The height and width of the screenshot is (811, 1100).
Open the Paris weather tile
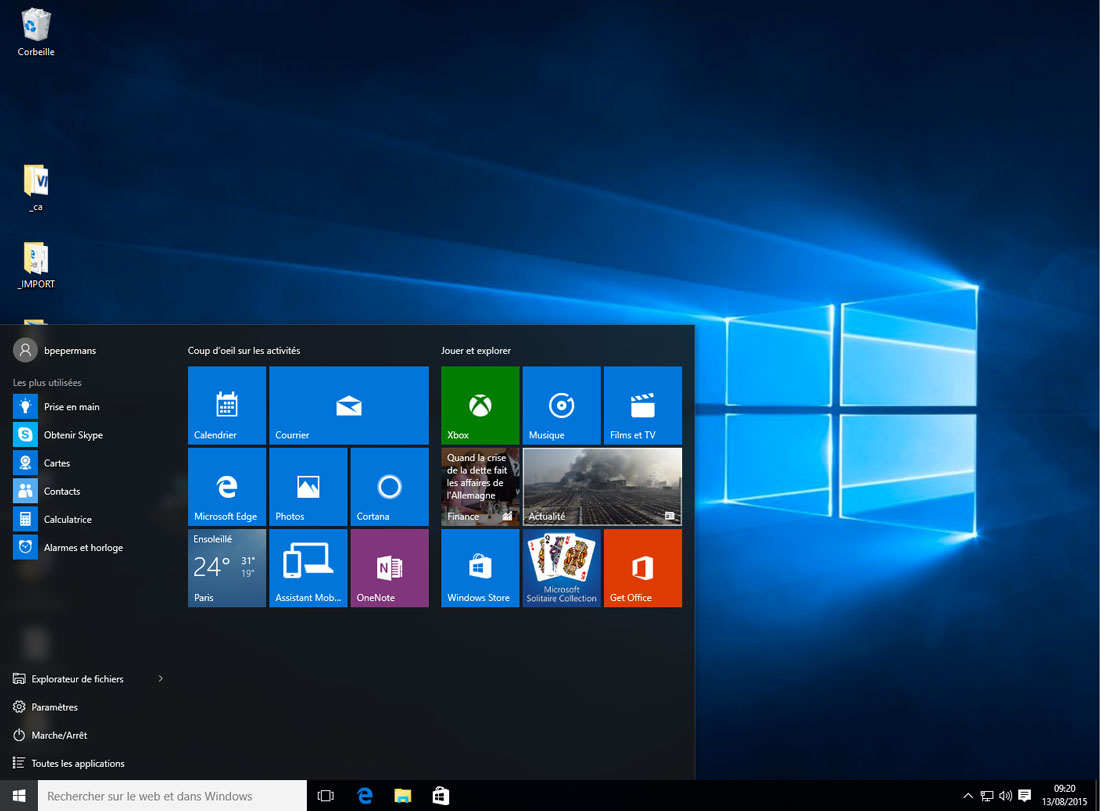[227, 568]
